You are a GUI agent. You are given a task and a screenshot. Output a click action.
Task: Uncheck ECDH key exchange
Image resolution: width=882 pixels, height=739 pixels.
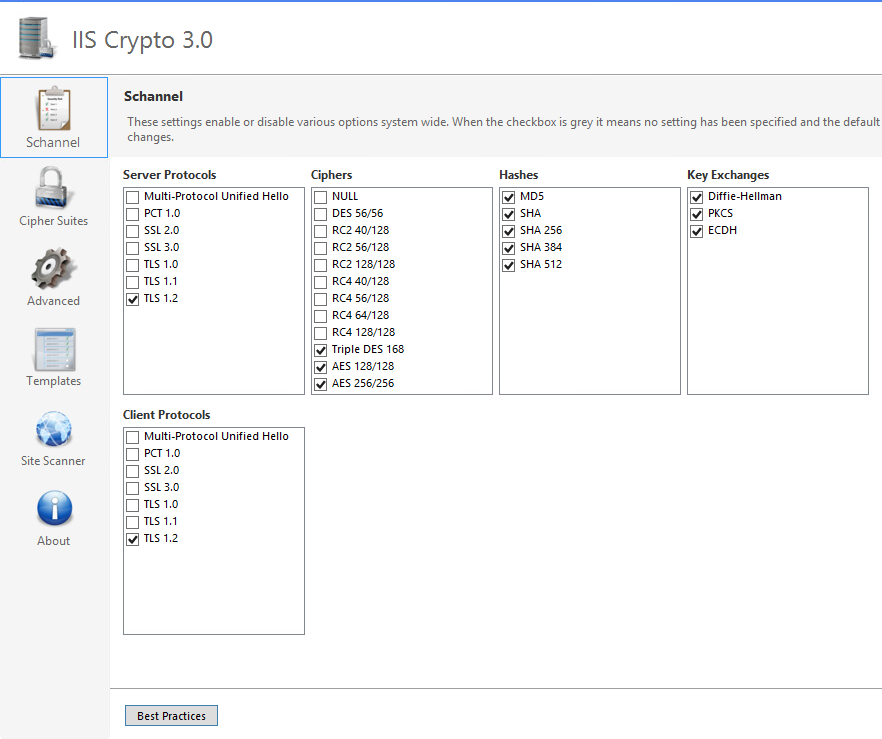coord(697,231)
